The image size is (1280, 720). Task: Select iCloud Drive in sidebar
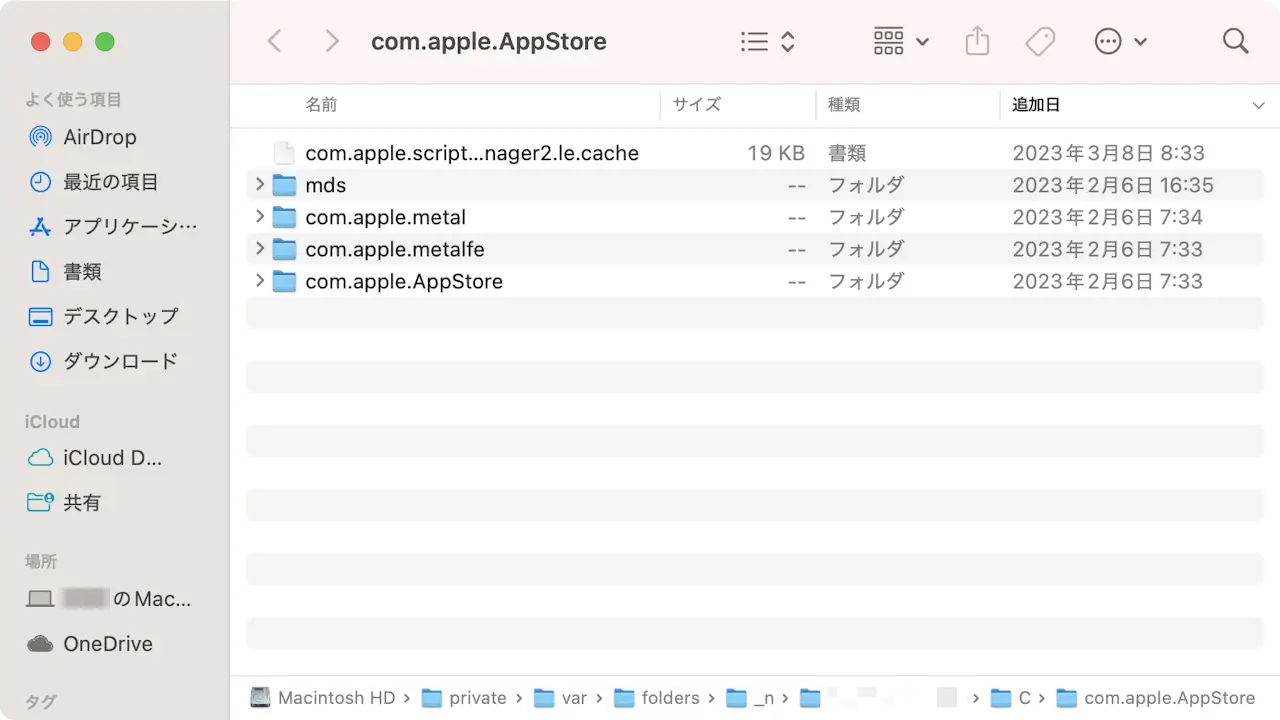pos(112,458)
